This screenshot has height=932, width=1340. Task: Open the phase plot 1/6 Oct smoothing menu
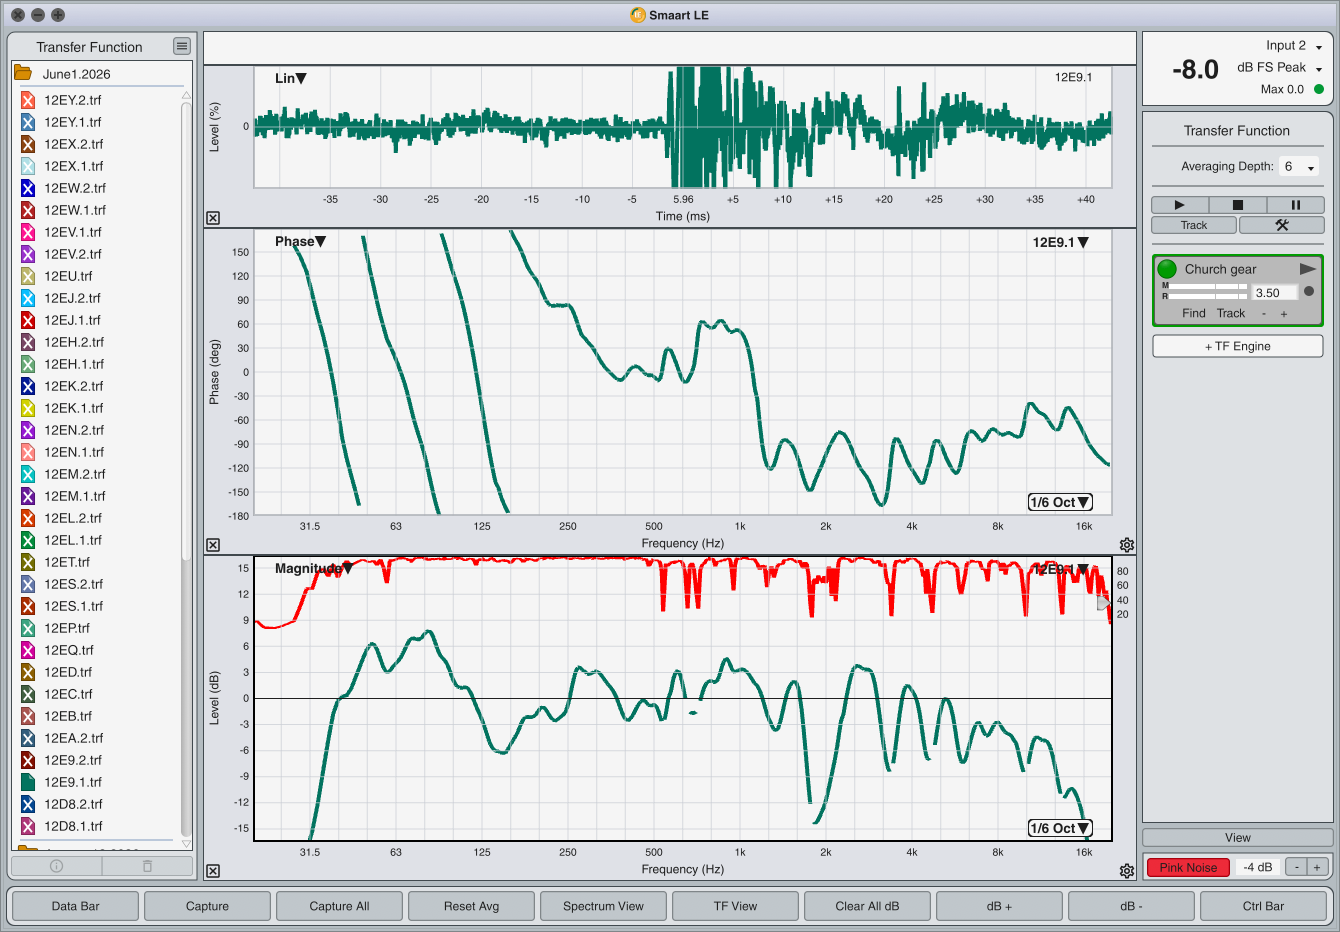coord(1060,502)
